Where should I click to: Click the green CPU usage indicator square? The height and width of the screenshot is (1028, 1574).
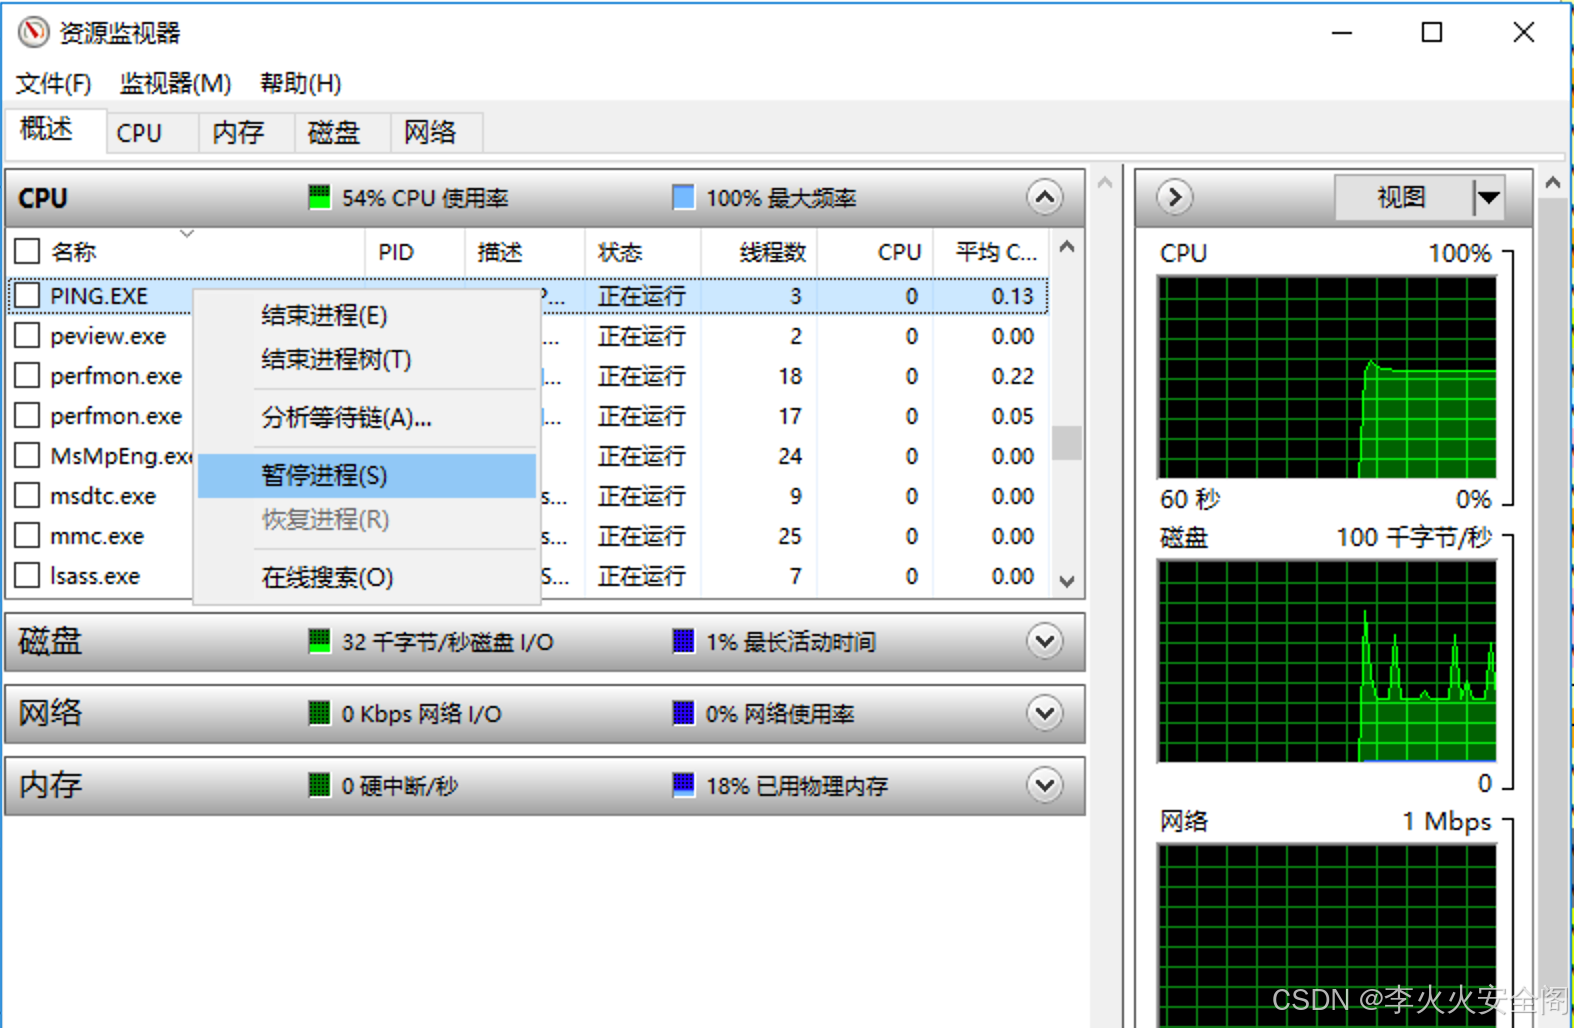coord(319,197)
